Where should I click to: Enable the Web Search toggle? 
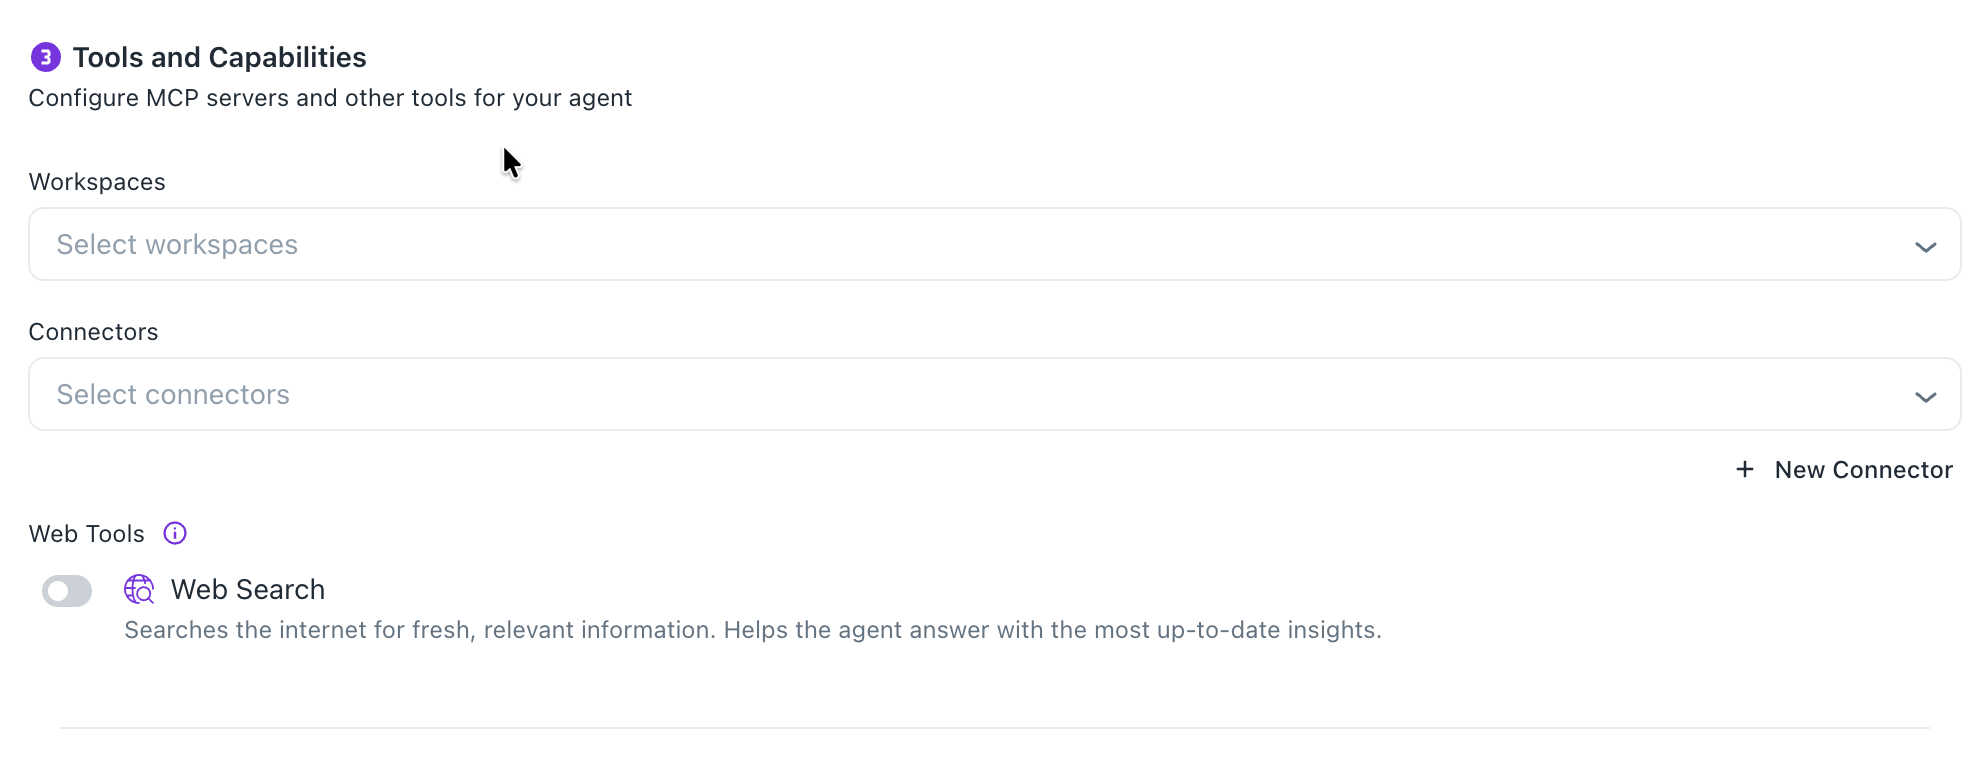tap(67, 591)
